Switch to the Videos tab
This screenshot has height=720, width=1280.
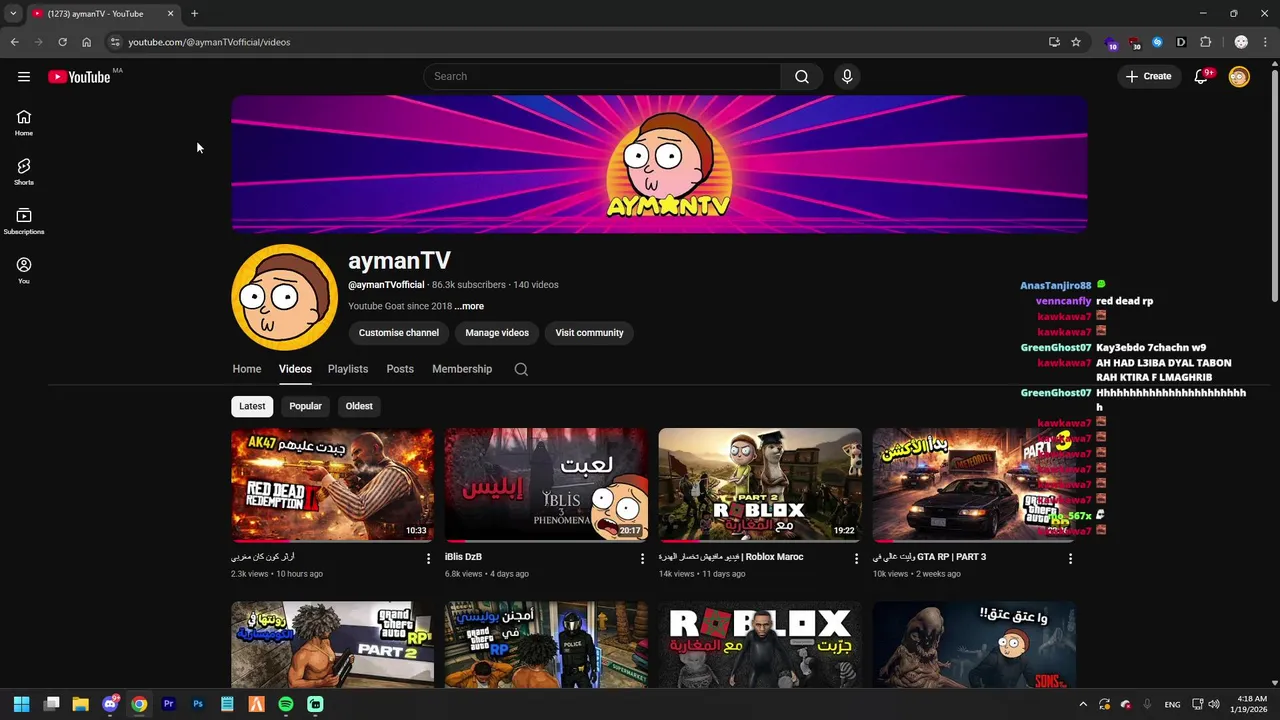(295, 369)
